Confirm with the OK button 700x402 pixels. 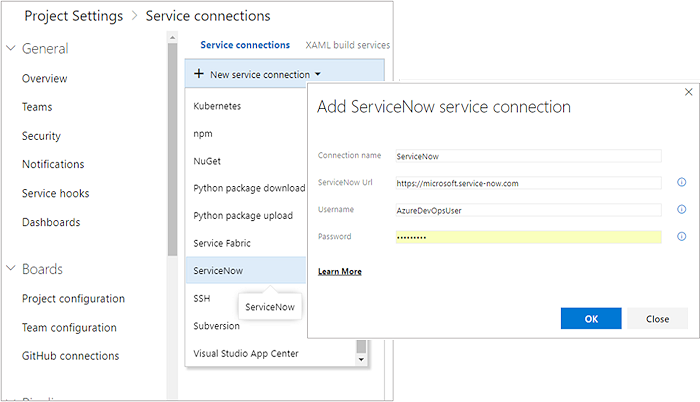(591, 318)
